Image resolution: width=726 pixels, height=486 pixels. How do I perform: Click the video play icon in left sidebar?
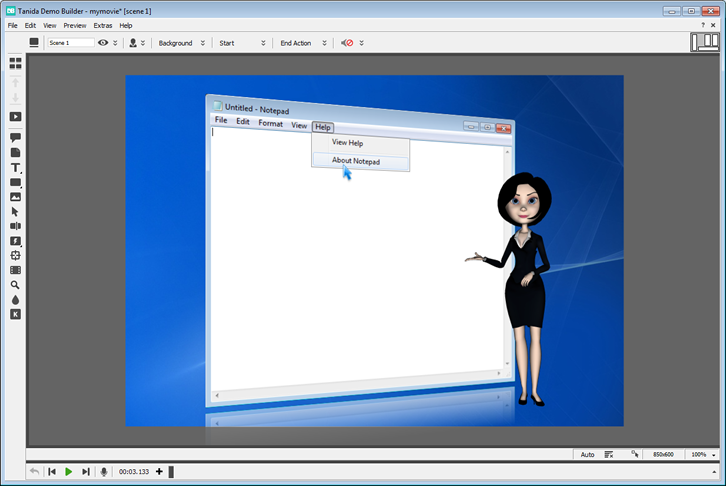15,117
